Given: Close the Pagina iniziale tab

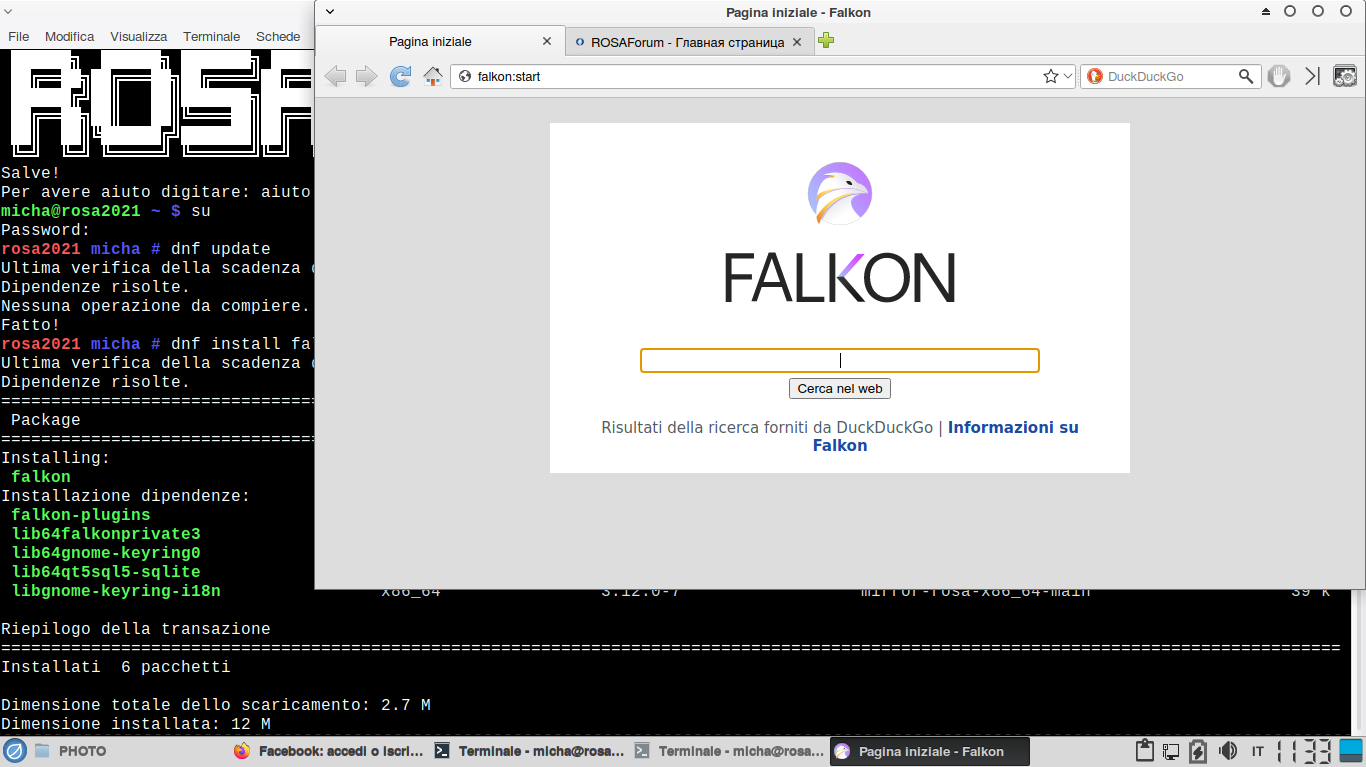Looking at the screenshot, I should point(547,42).
